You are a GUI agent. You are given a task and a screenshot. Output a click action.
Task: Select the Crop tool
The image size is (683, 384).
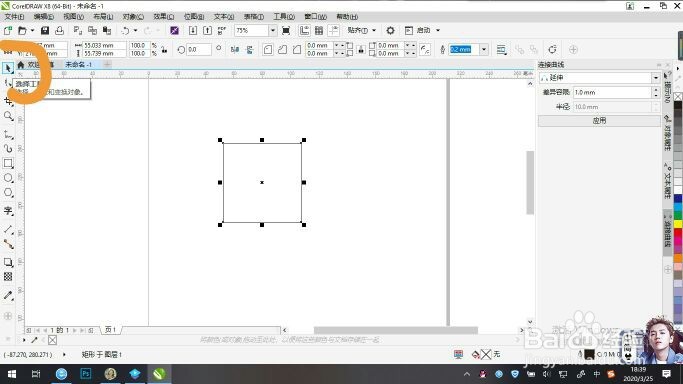(x=8, y=101)
